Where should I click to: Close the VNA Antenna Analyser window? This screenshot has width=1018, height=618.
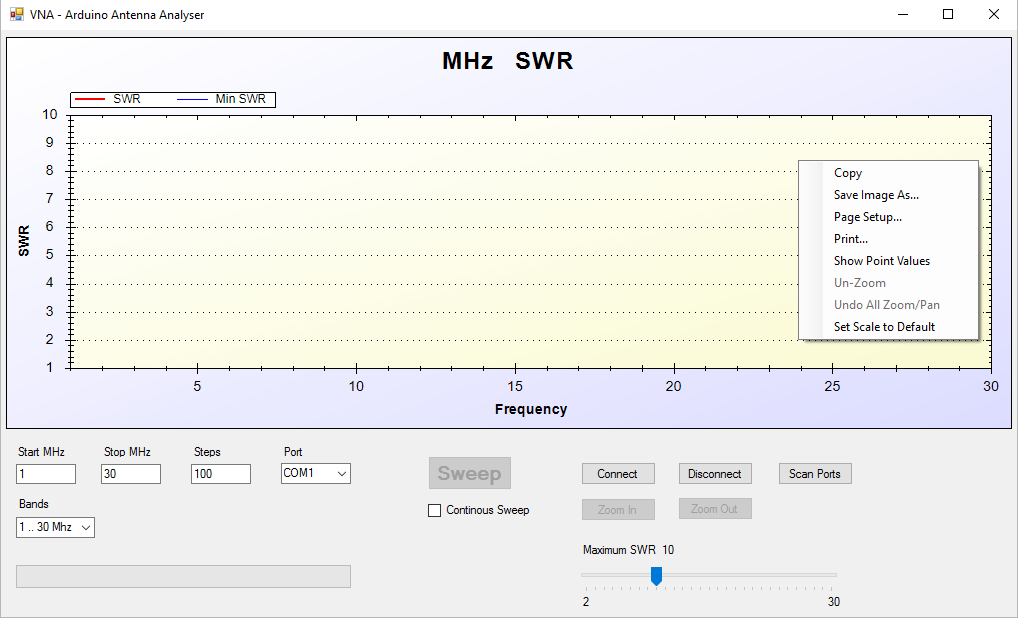pos(994,14)
